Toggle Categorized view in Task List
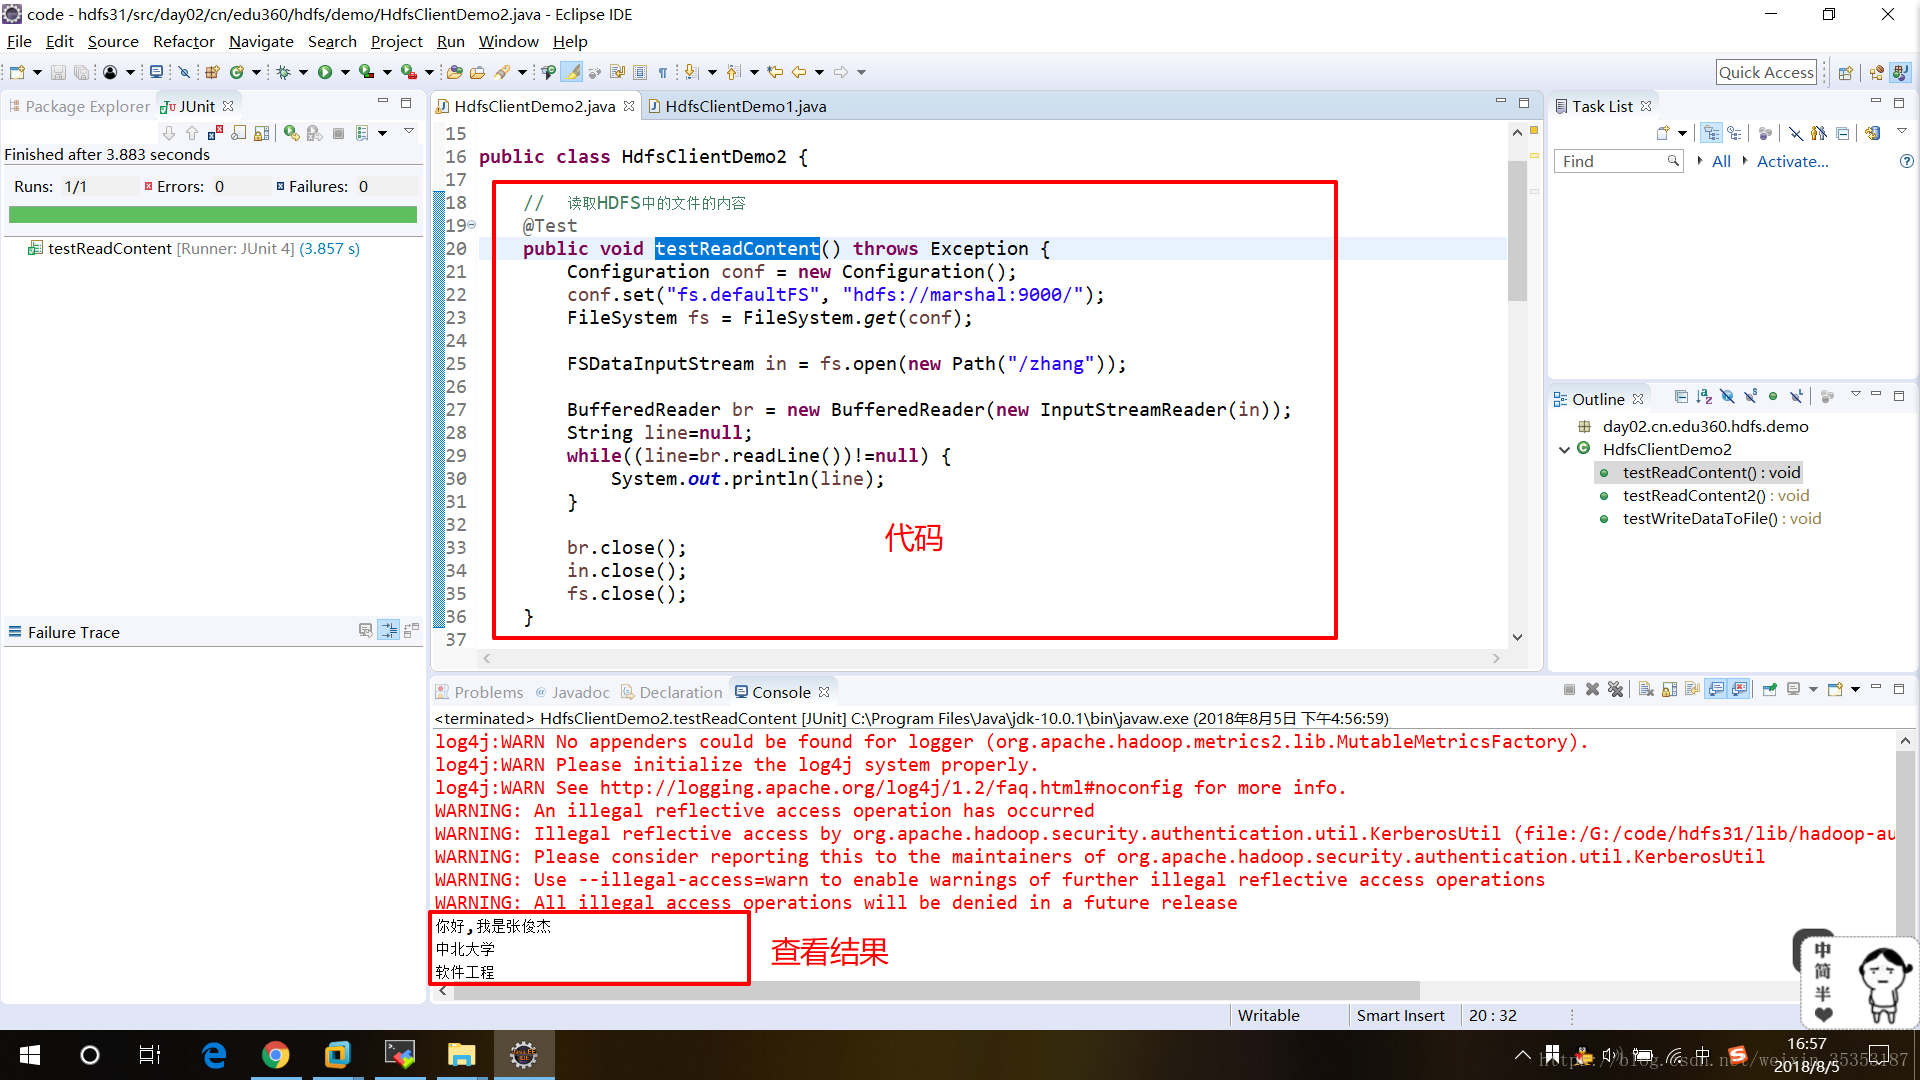1920x1080 pixels. pos(1712,133)
